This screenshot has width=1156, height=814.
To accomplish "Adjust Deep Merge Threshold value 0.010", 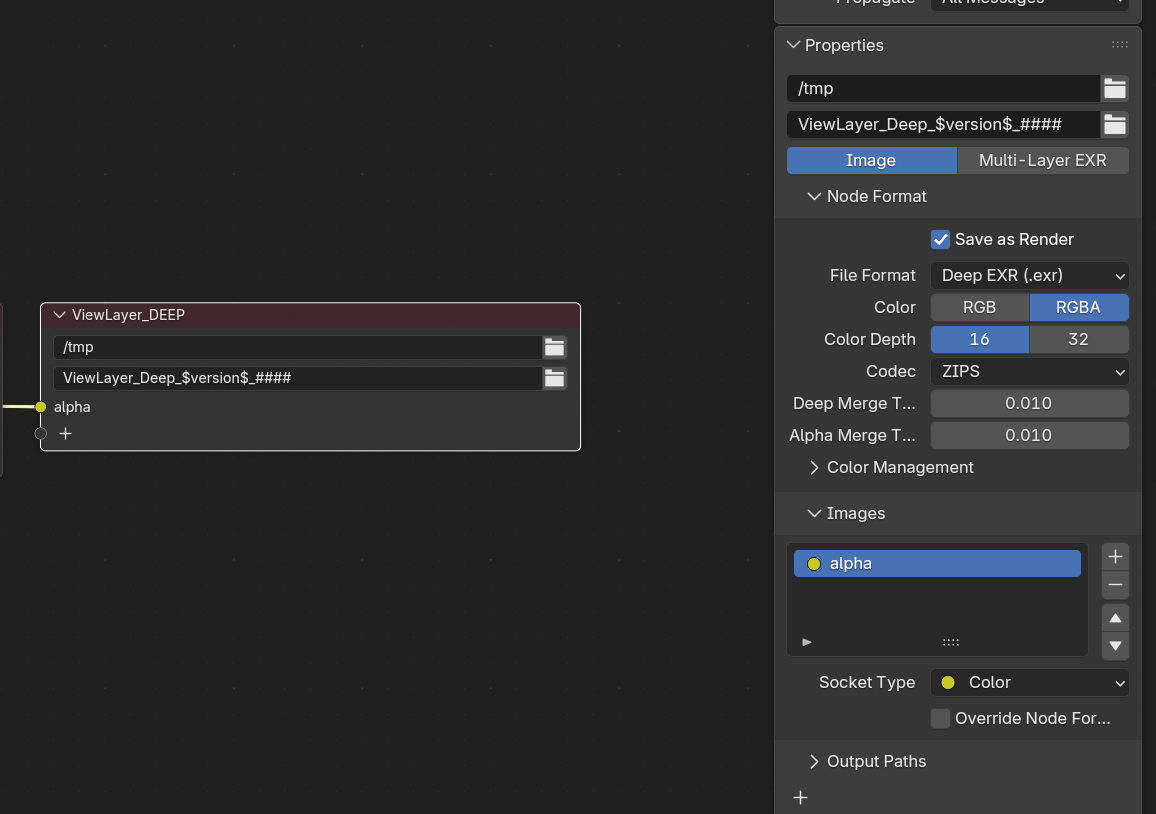I will [x=1029, y=403].
